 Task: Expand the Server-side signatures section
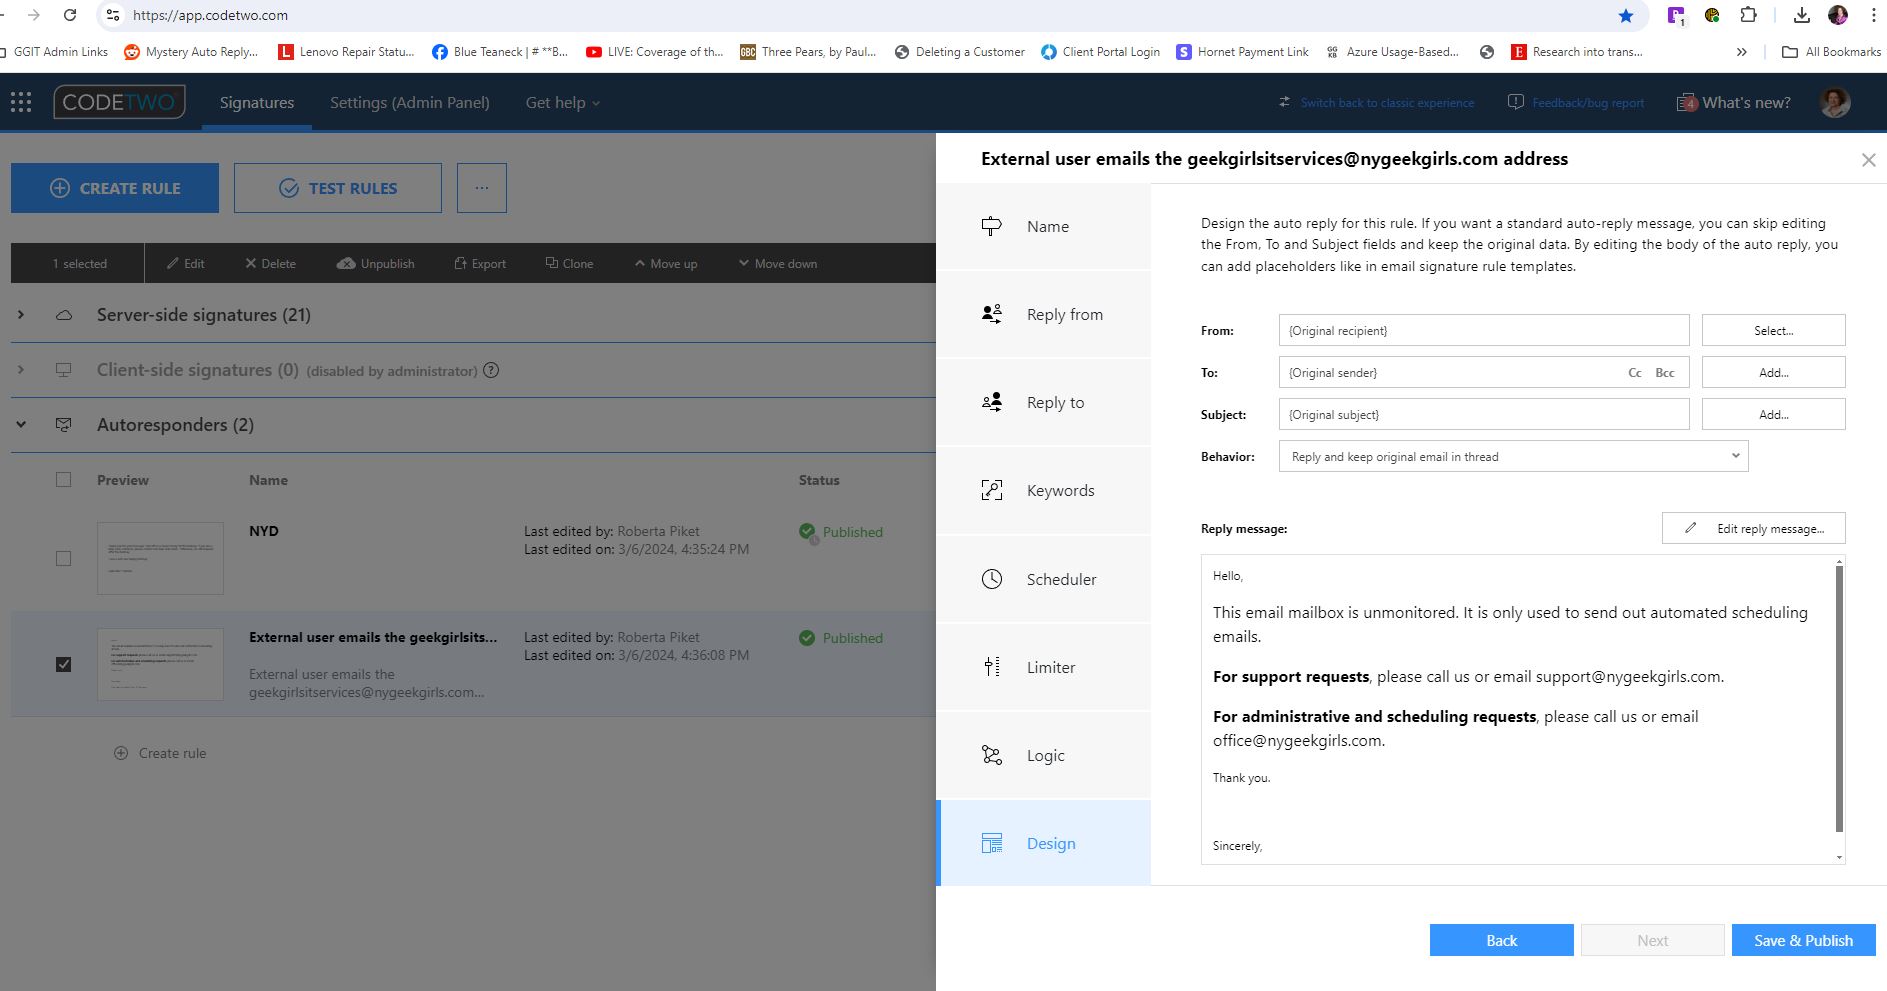tap(21, 315)
